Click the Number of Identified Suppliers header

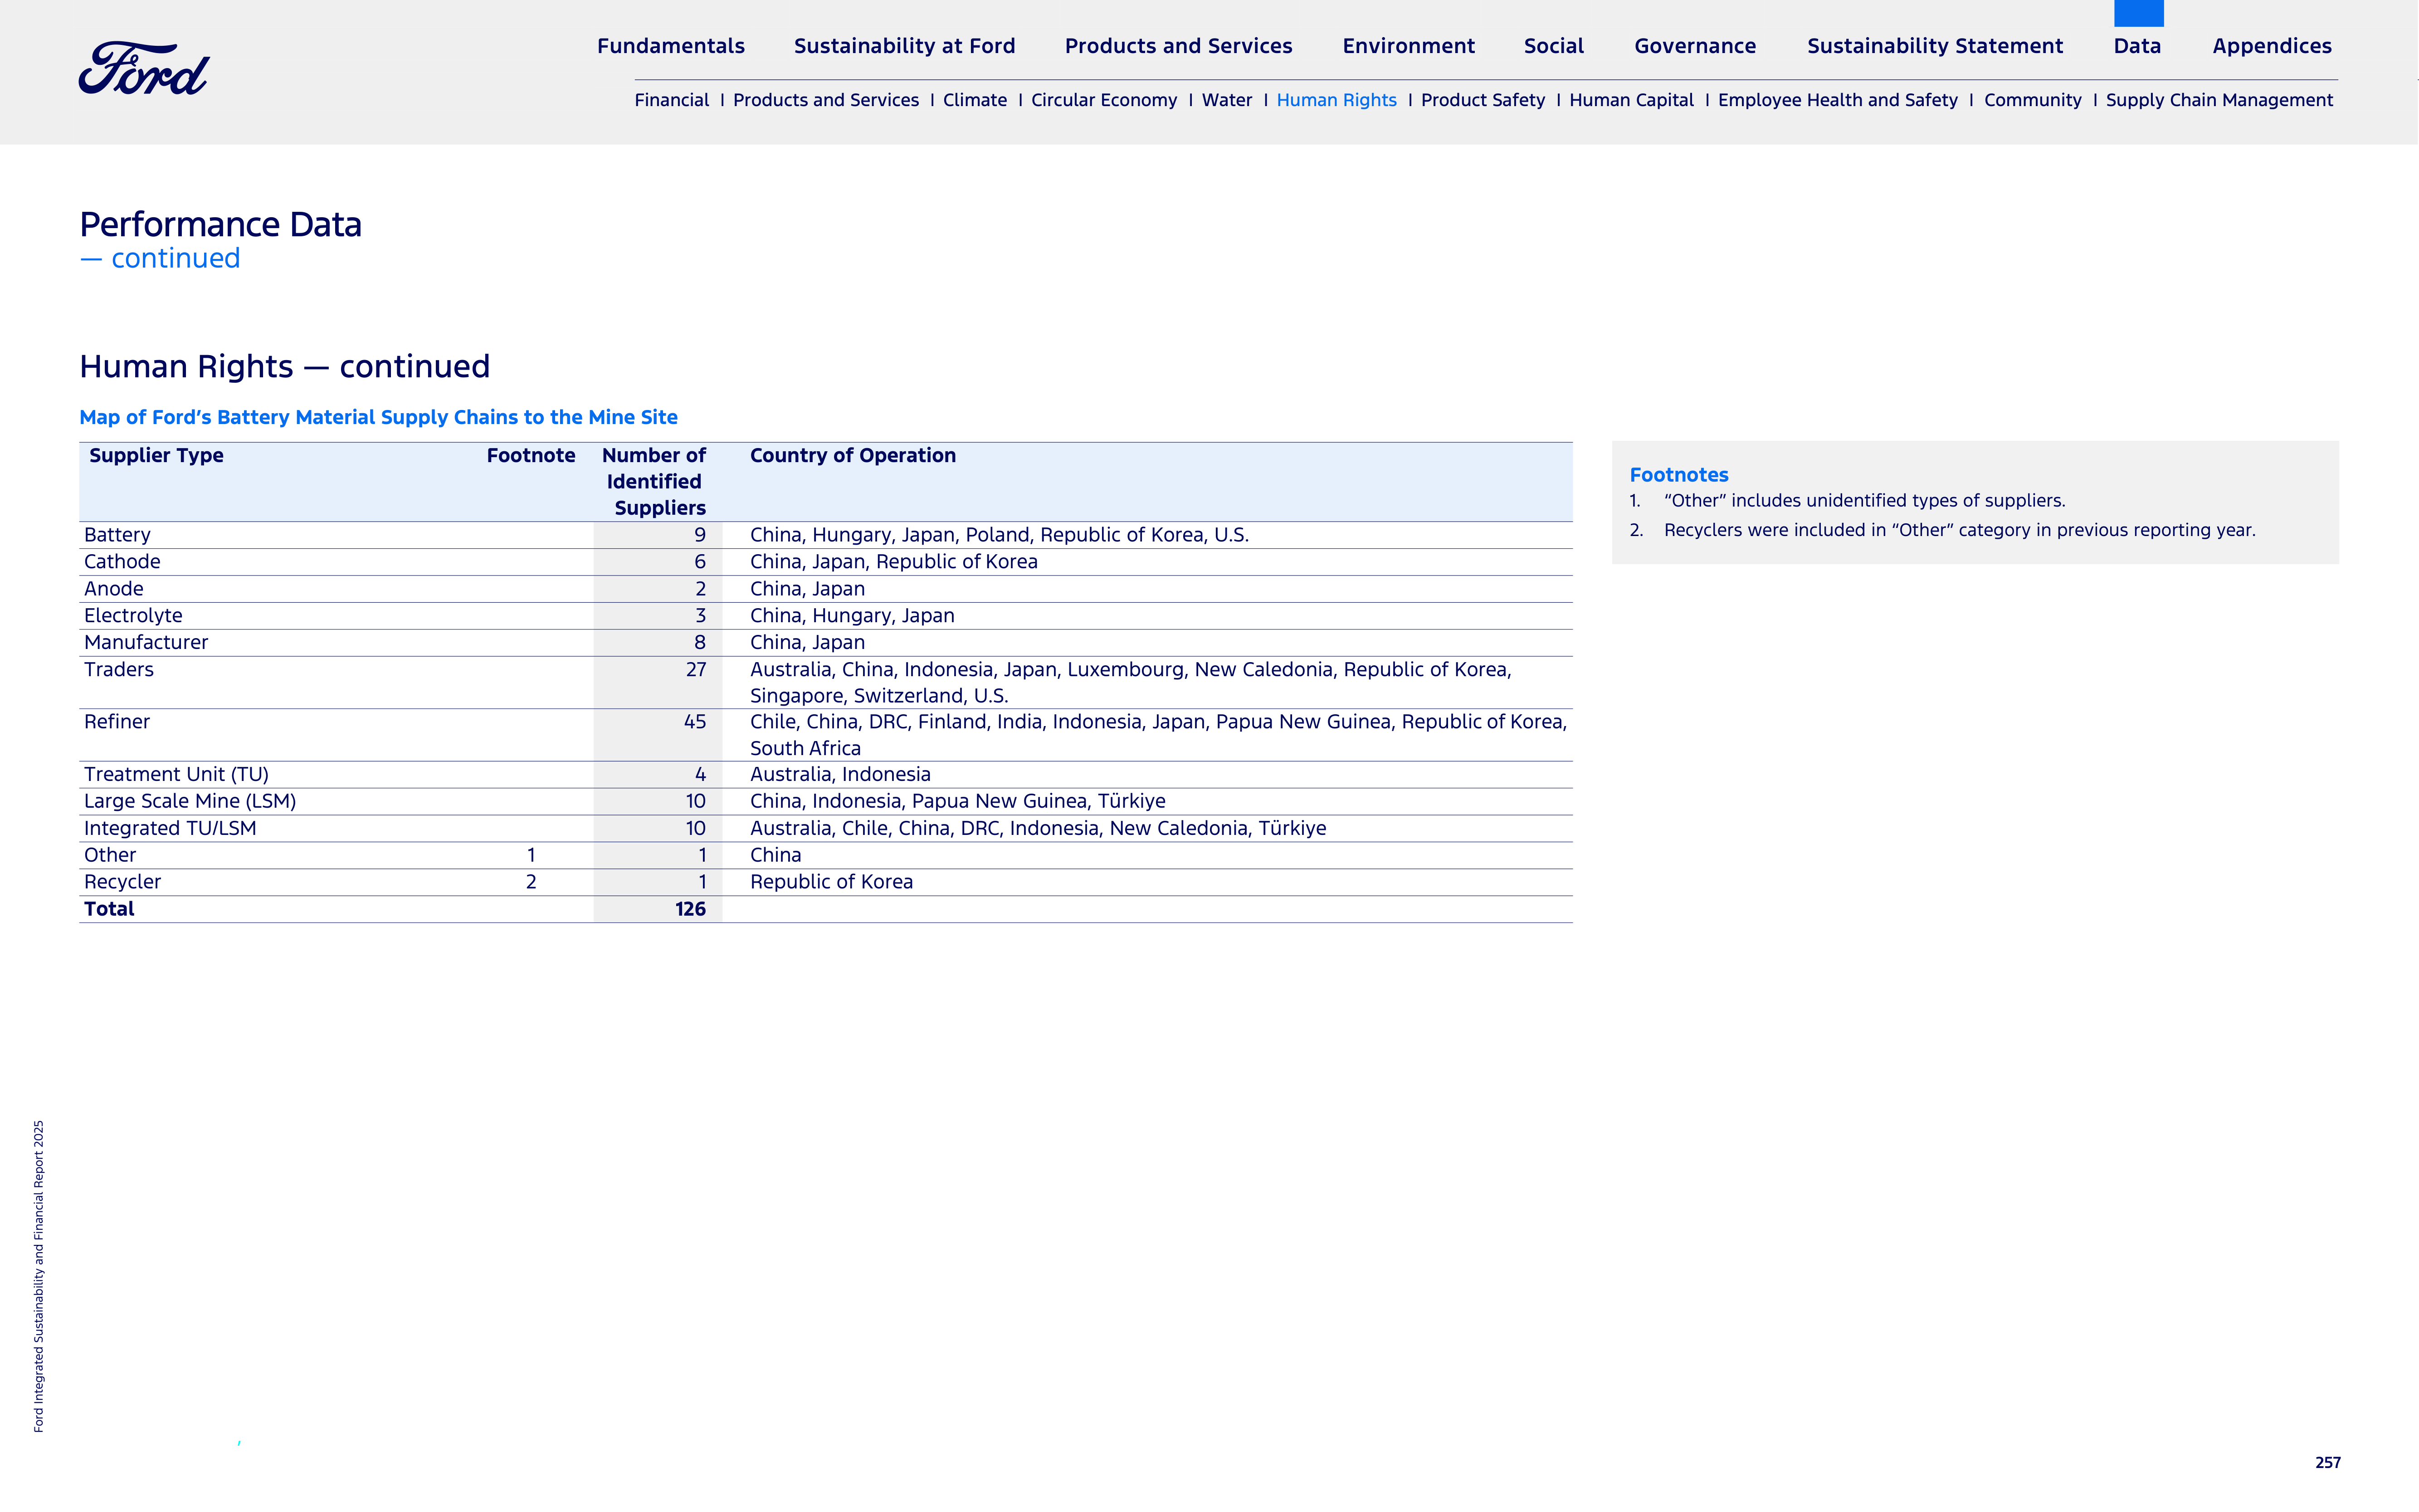click(x=654, y=481)
